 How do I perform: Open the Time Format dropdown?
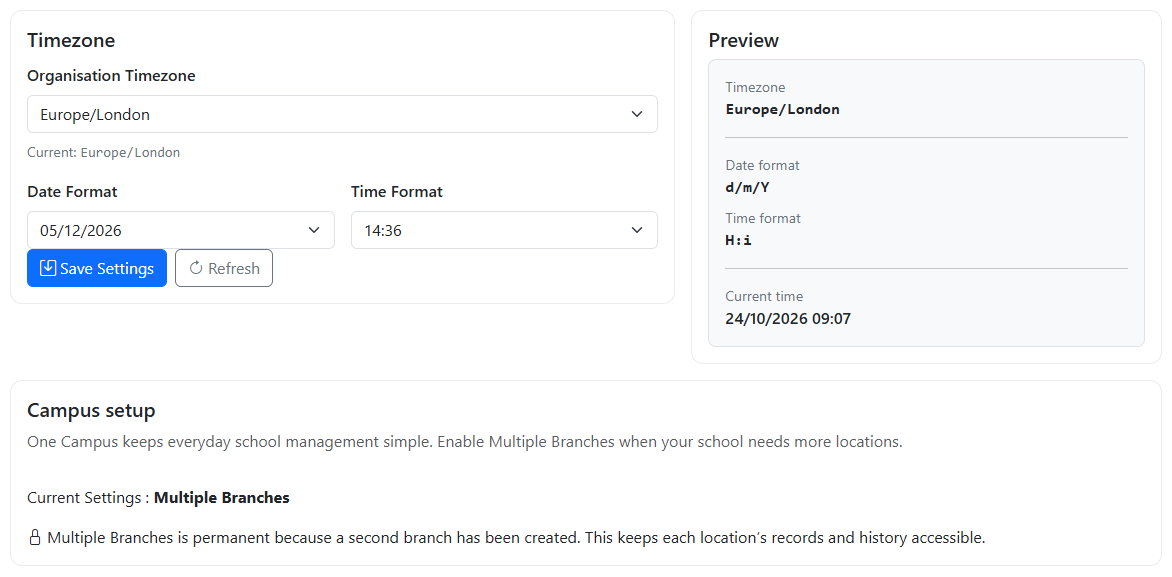505,230
